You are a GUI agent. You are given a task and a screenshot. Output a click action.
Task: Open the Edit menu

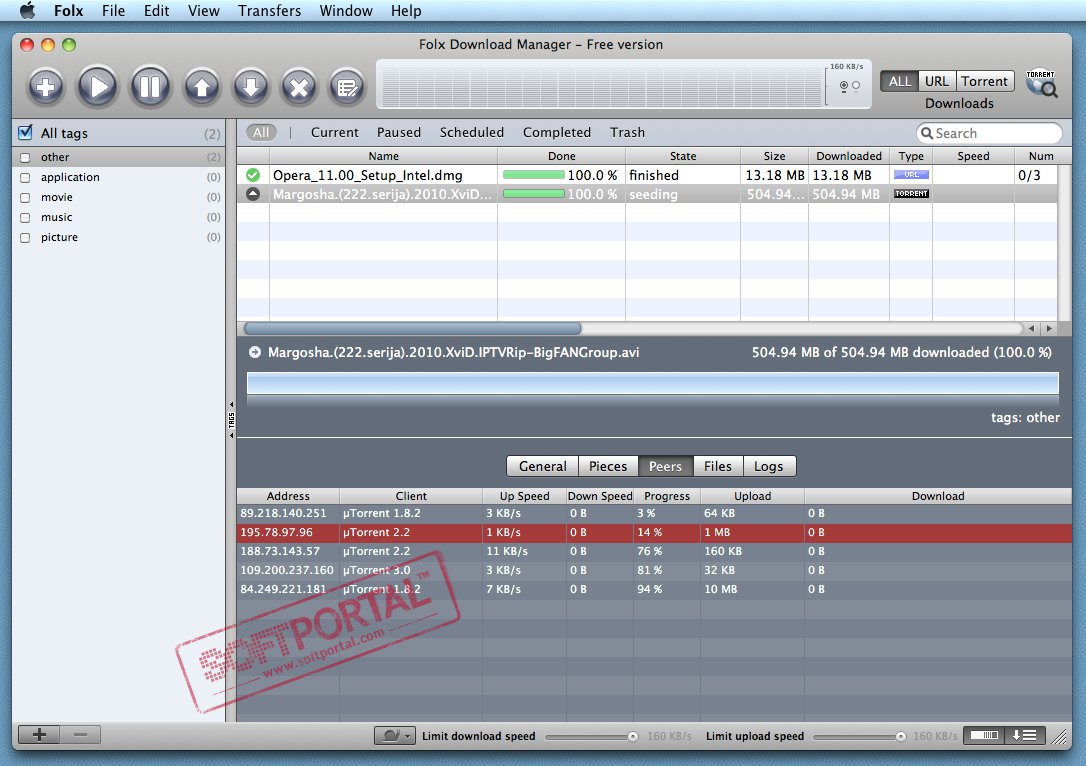click(x=157, y=10)
